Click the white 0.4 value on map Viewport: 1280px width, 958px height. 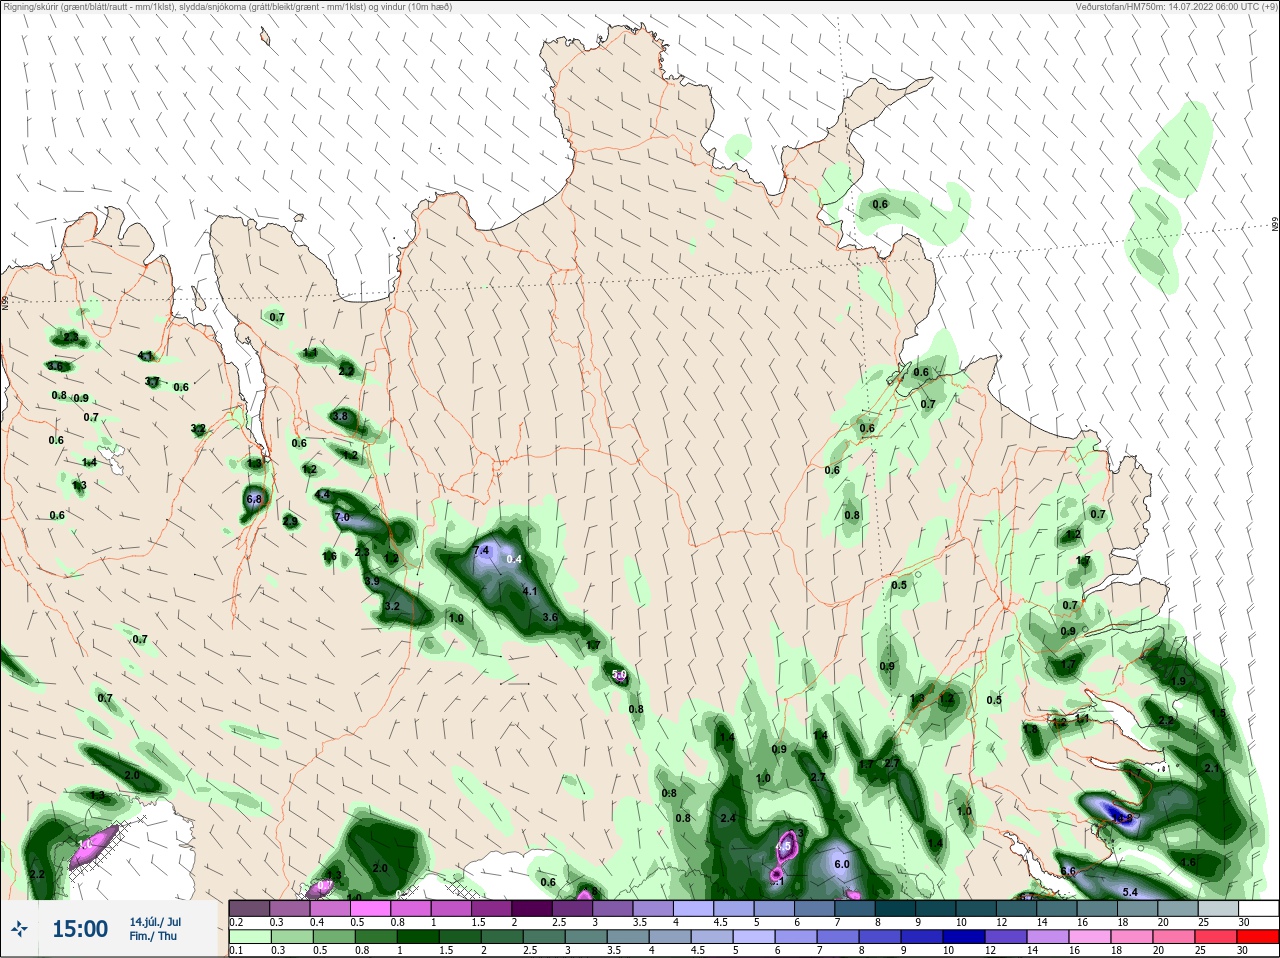point(514,560)
